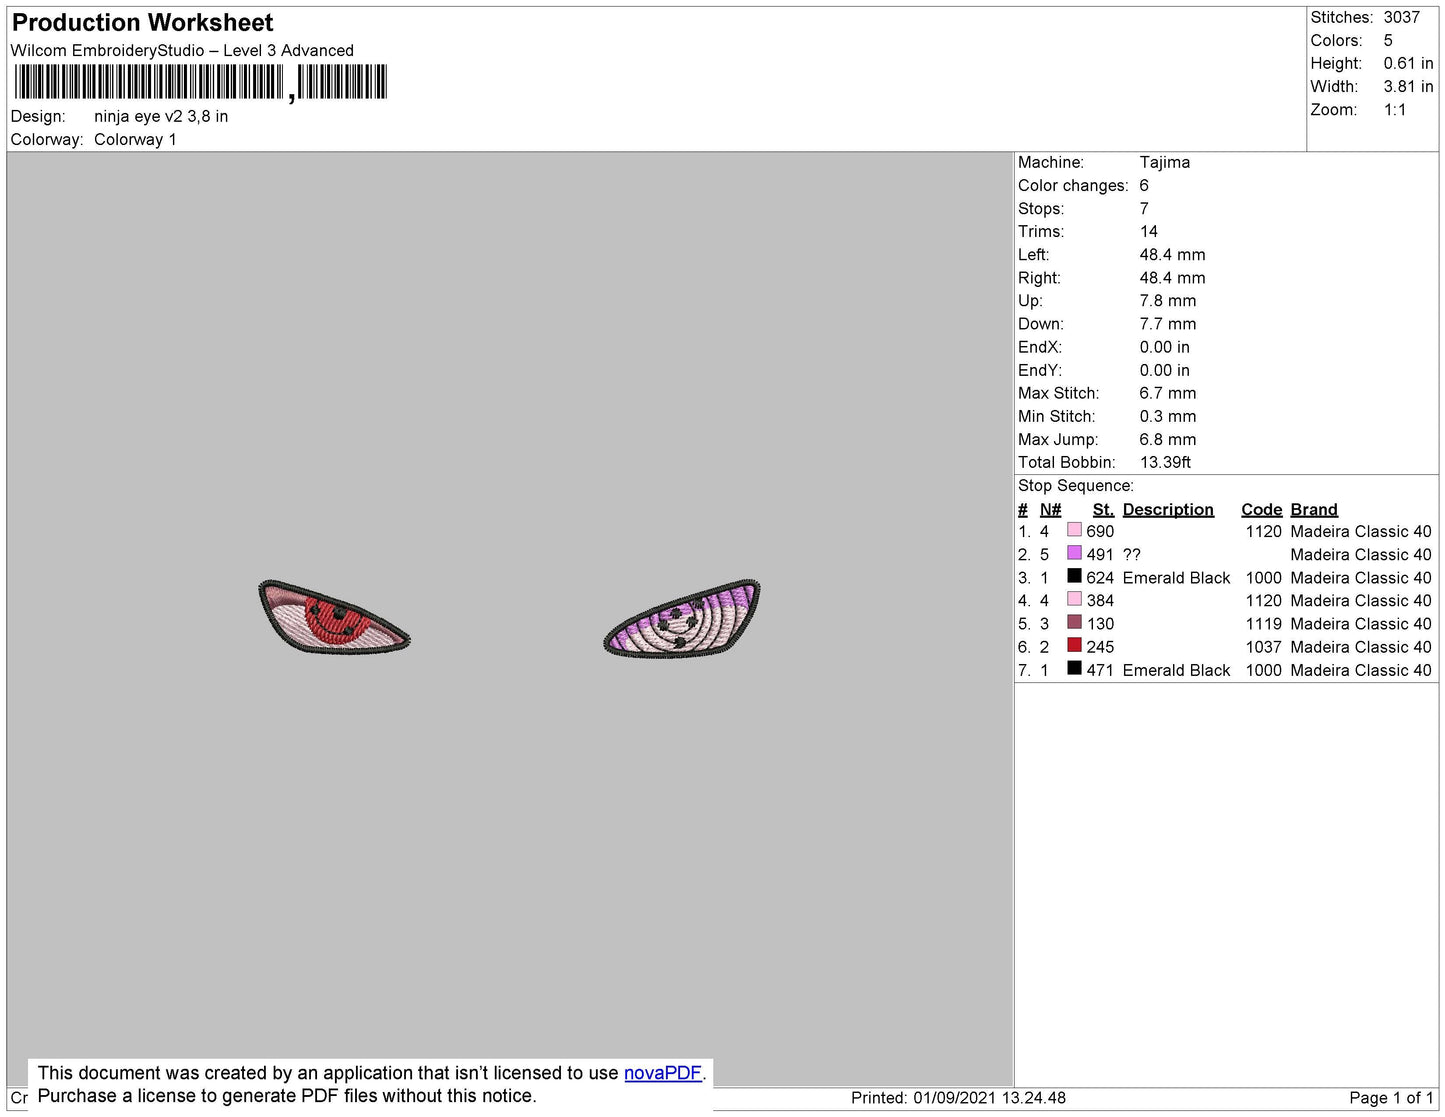Click the Machine value Tajima
This screenshot has width=1445, height=1117.
click(x=1165, y=162)
